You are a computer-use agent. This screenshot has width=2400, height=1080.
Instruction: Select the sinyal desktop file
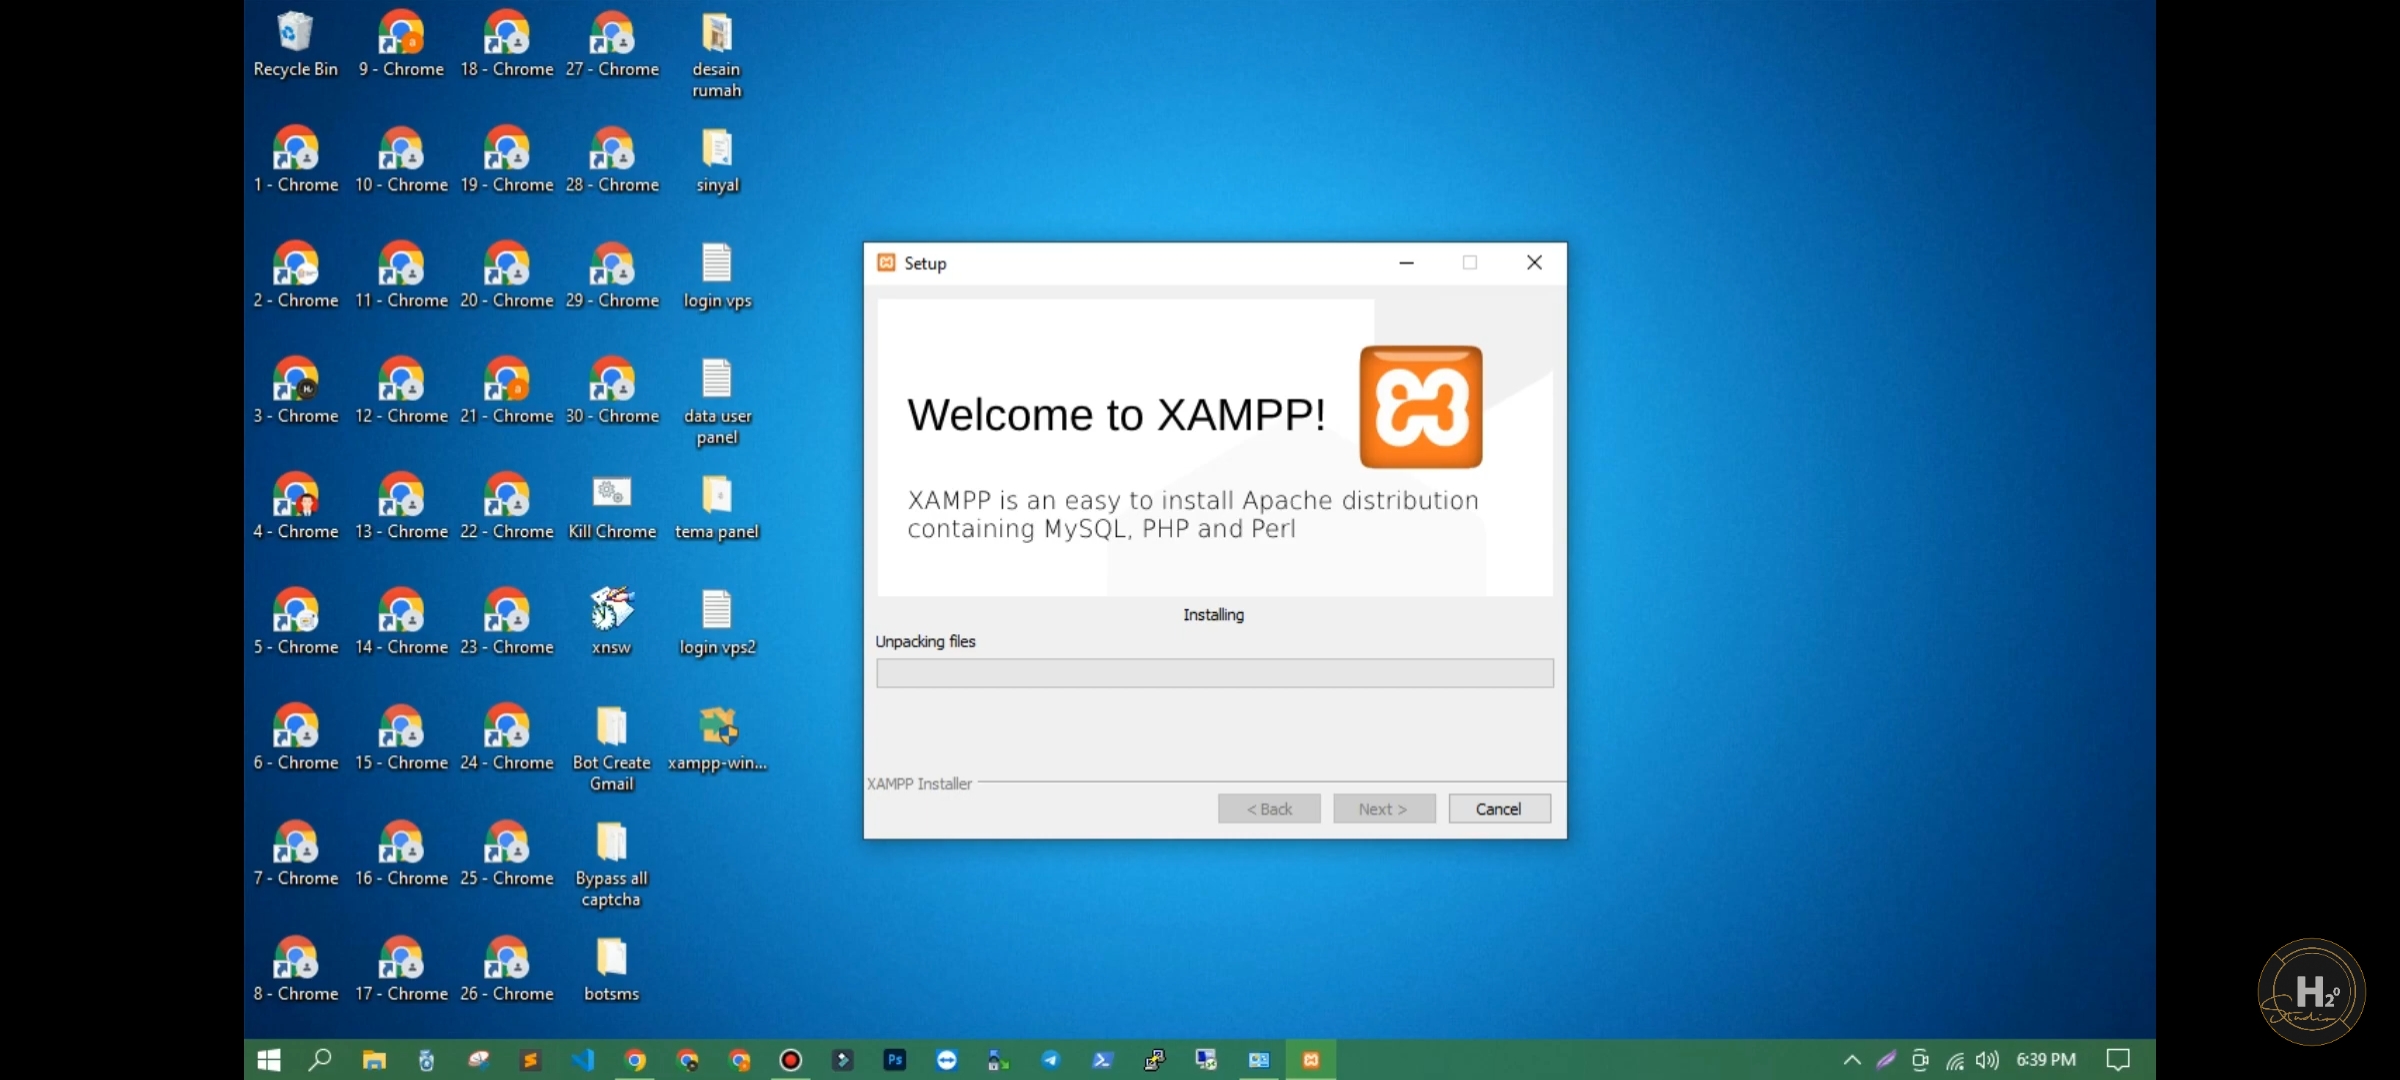click(x=717, y=161)
